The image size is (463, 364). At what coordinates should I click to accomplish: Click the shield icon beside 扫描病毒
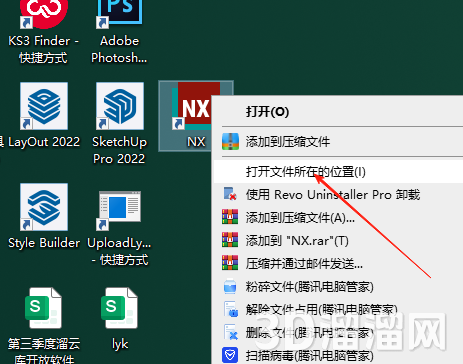coord(230,355)
